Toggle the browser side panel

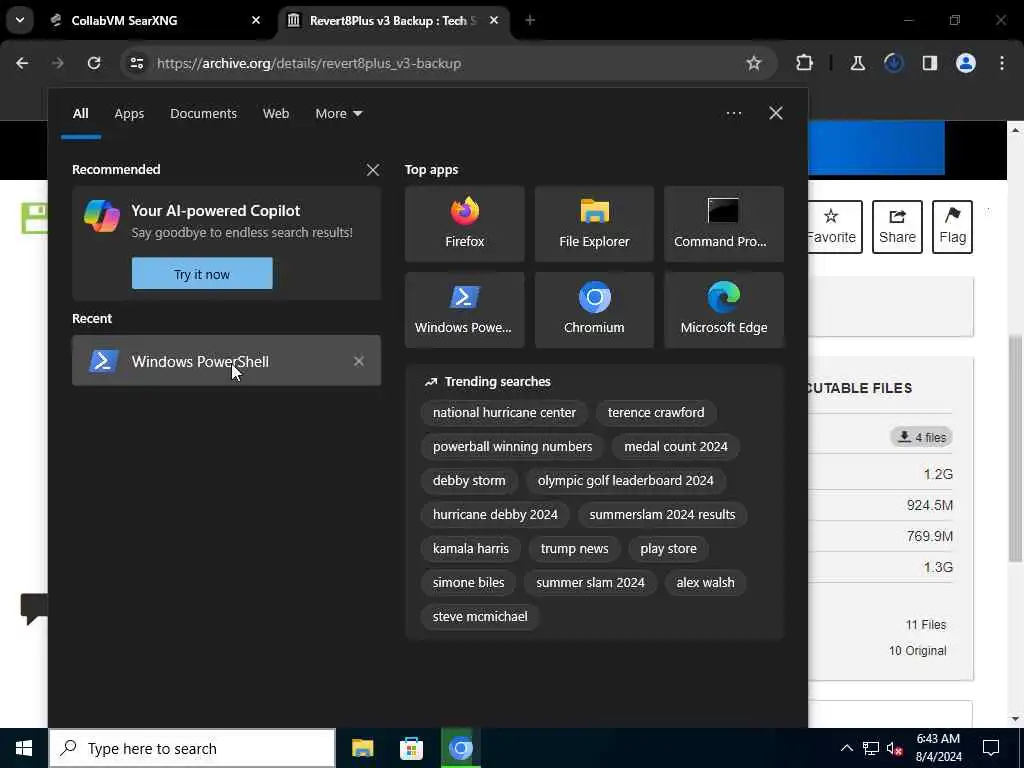tap(929, 63)
